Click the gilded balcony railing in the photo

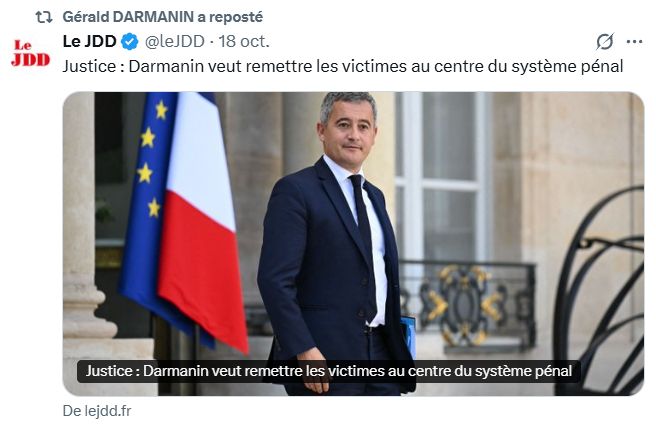(466, 303)
